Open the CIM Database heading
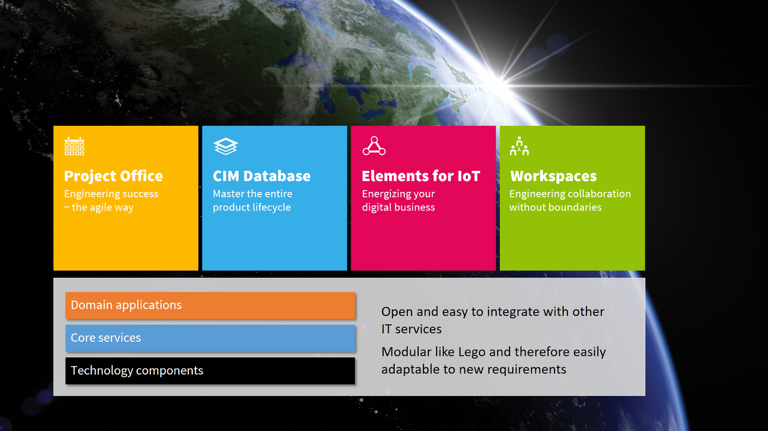 point(261,176)
